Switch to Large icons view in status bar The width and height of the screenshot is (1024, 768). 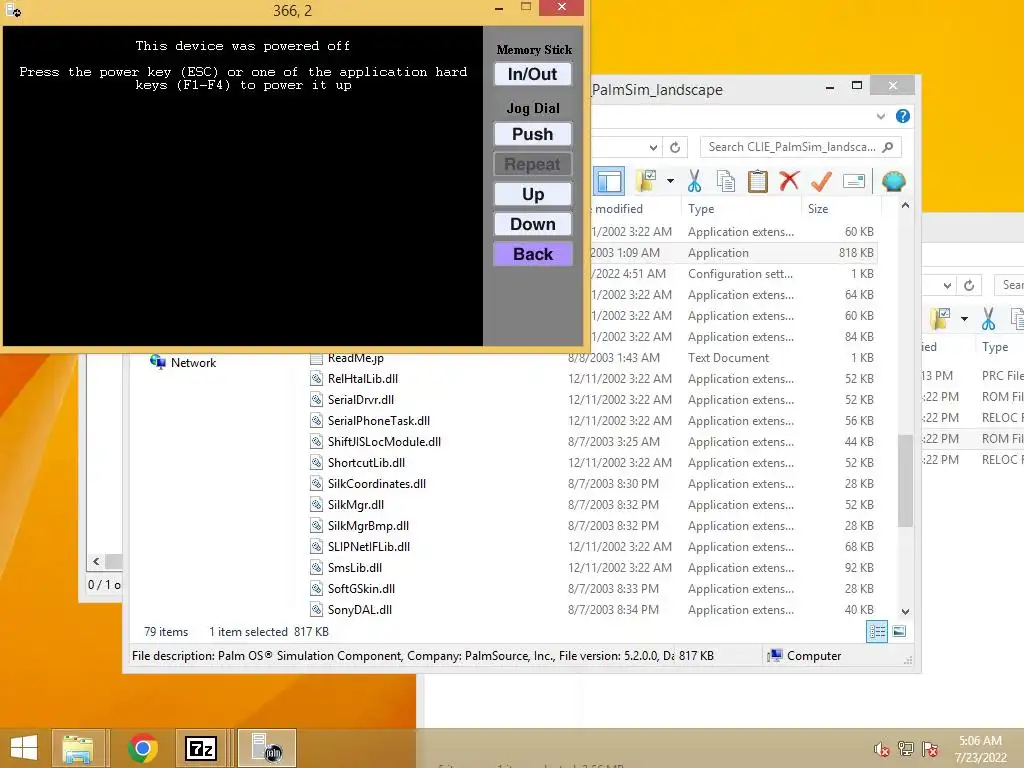click(x=899, y=632)
